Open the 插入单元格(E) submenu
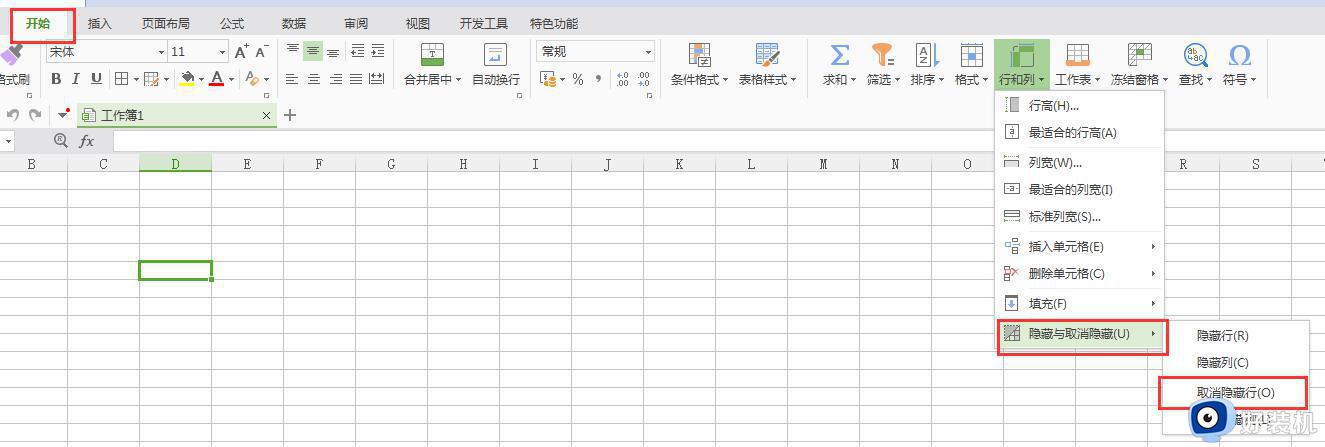 [1080, 246]
